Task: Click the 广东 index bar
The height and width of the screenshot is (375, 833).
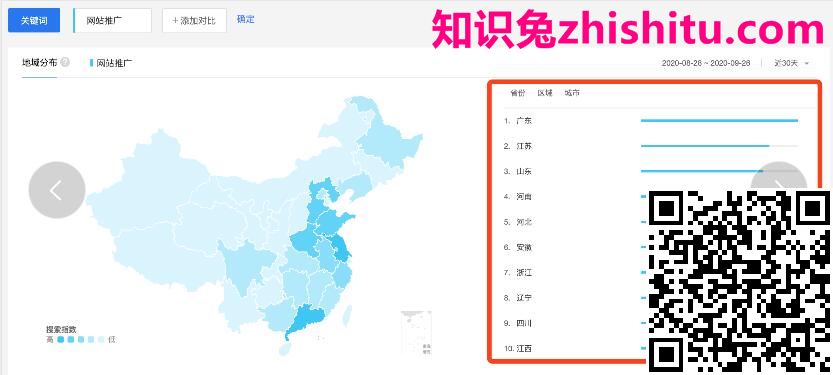Action: click(719, 121)
